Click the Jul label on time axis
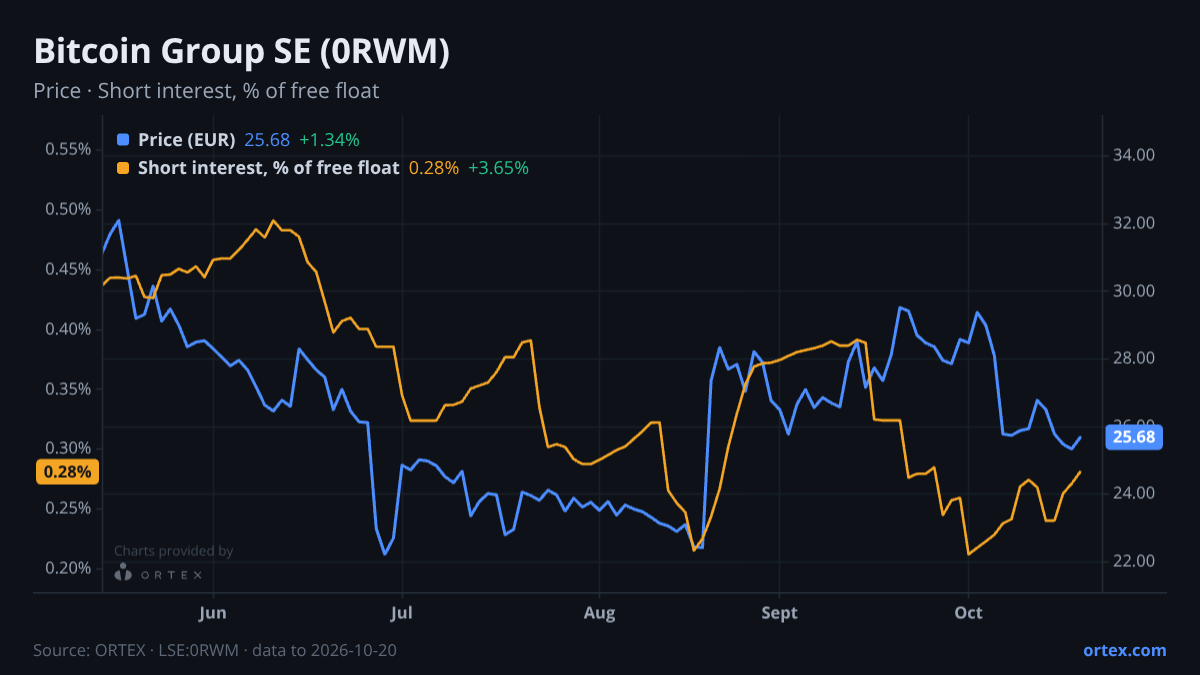This screenshot has width=1200, height=675. (x=401, y=613)
